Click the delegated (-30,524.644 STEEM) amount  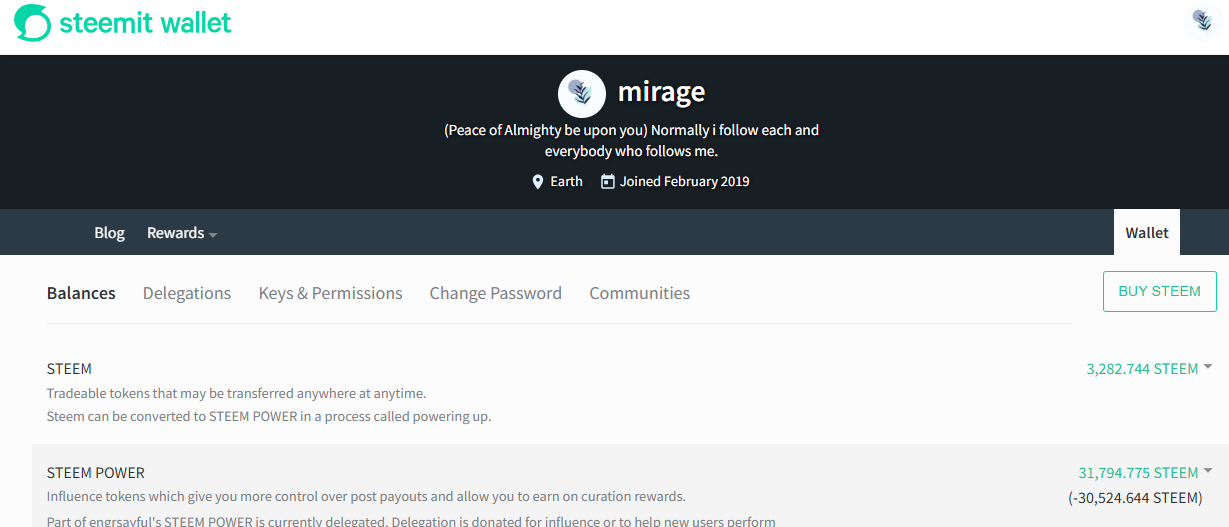point(1135,497)
